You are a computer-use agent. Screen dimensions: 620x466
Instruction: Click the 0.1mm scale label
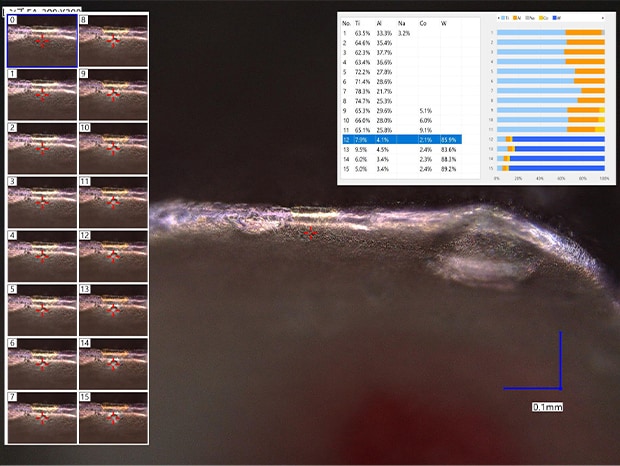click(x=546, y=407)
